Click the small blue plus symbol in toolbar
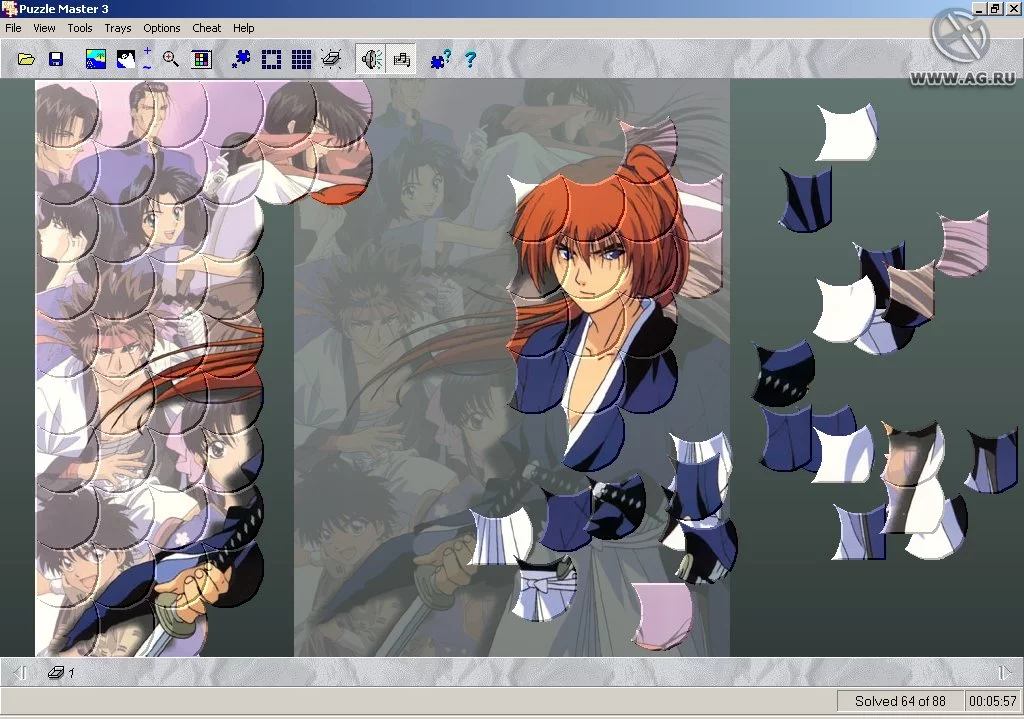This screenshot has width=1024, height=719. (x=148, y=51)
